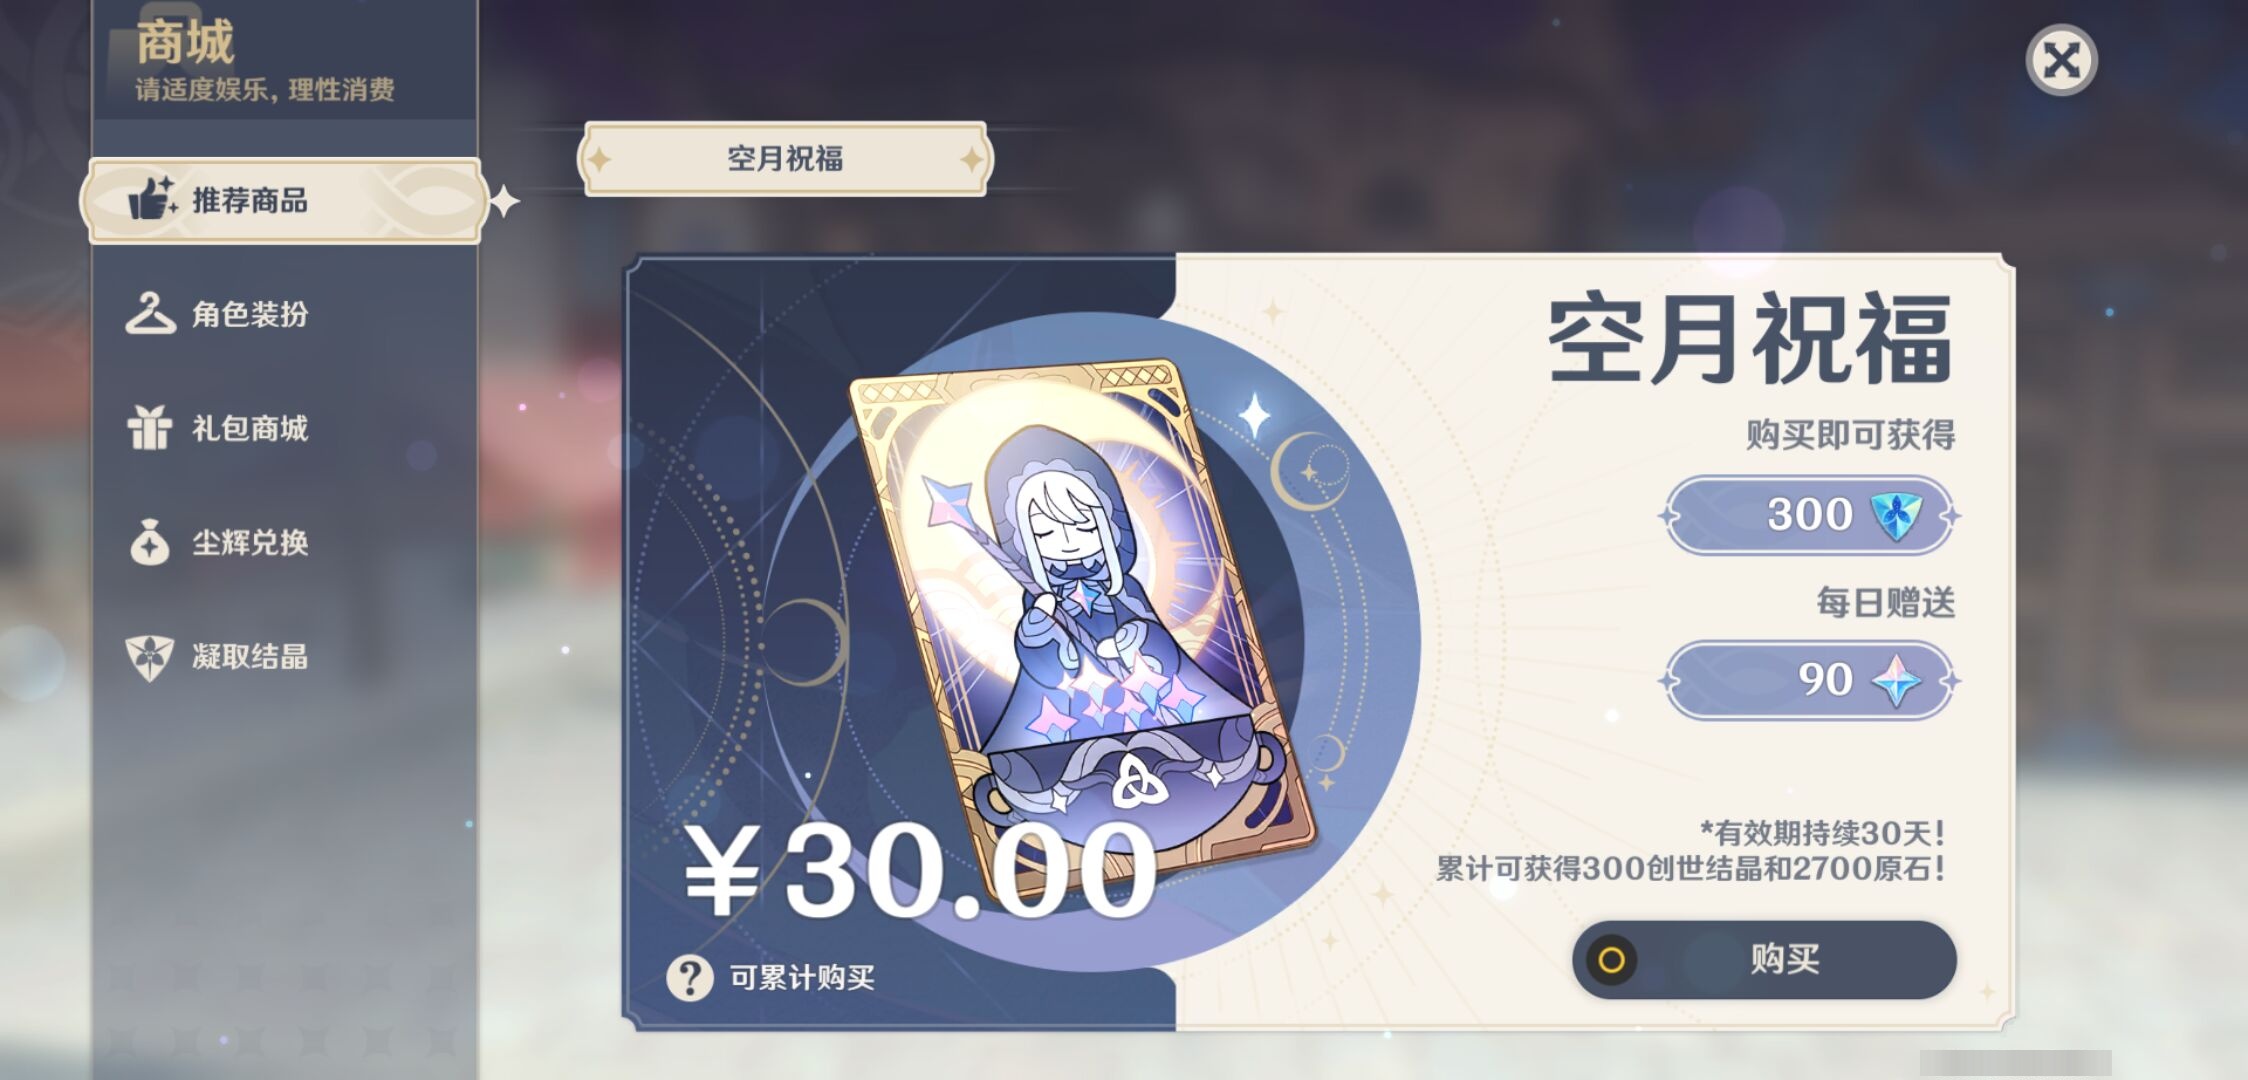Image resolution: width=2248 pixels, height=1080 pixels.
Task: Click the question mark help icon
Action: tap(690, 977)
